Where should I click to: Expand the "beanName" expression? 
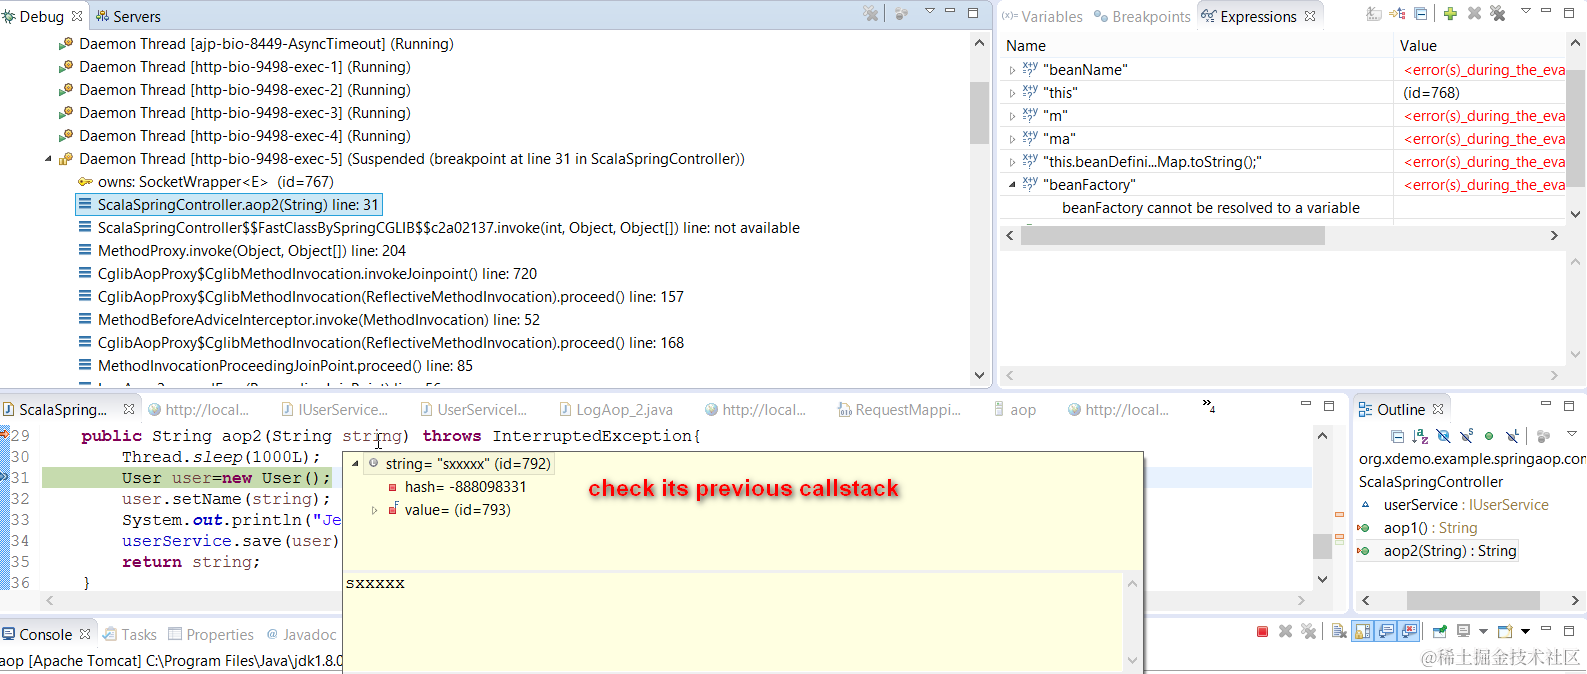(x=1012, y=70)
